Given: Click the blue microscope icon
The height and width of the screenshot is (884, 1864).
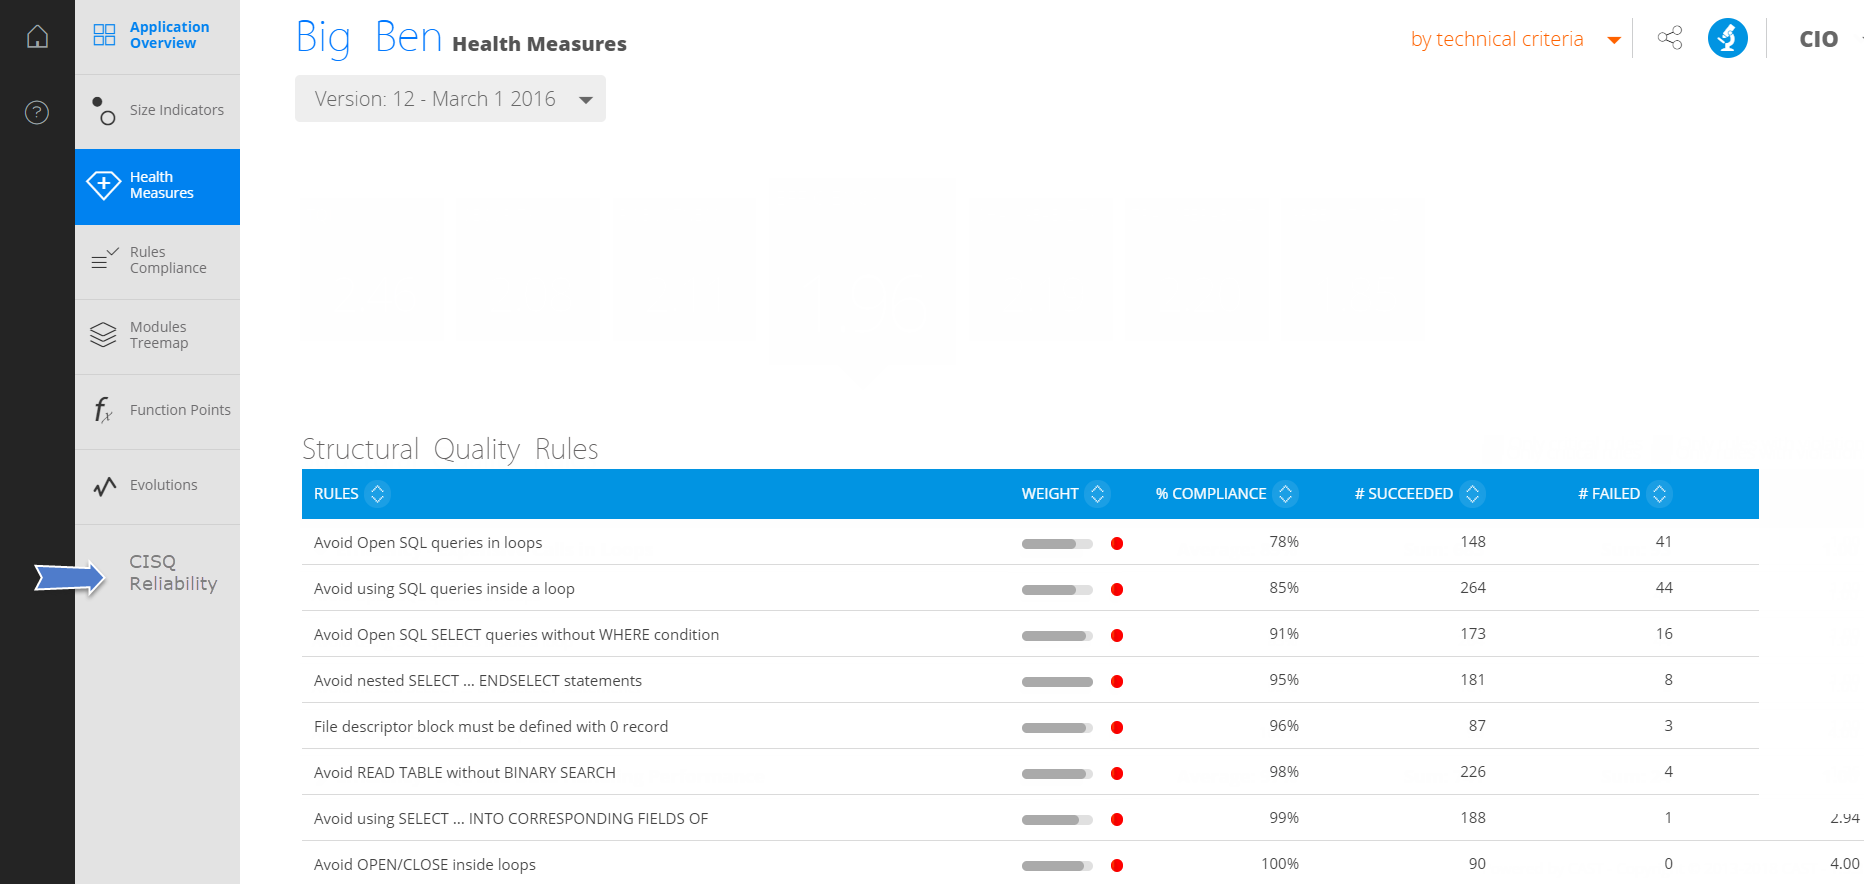Looking at the screenshot, I should tap(1727, 38).
